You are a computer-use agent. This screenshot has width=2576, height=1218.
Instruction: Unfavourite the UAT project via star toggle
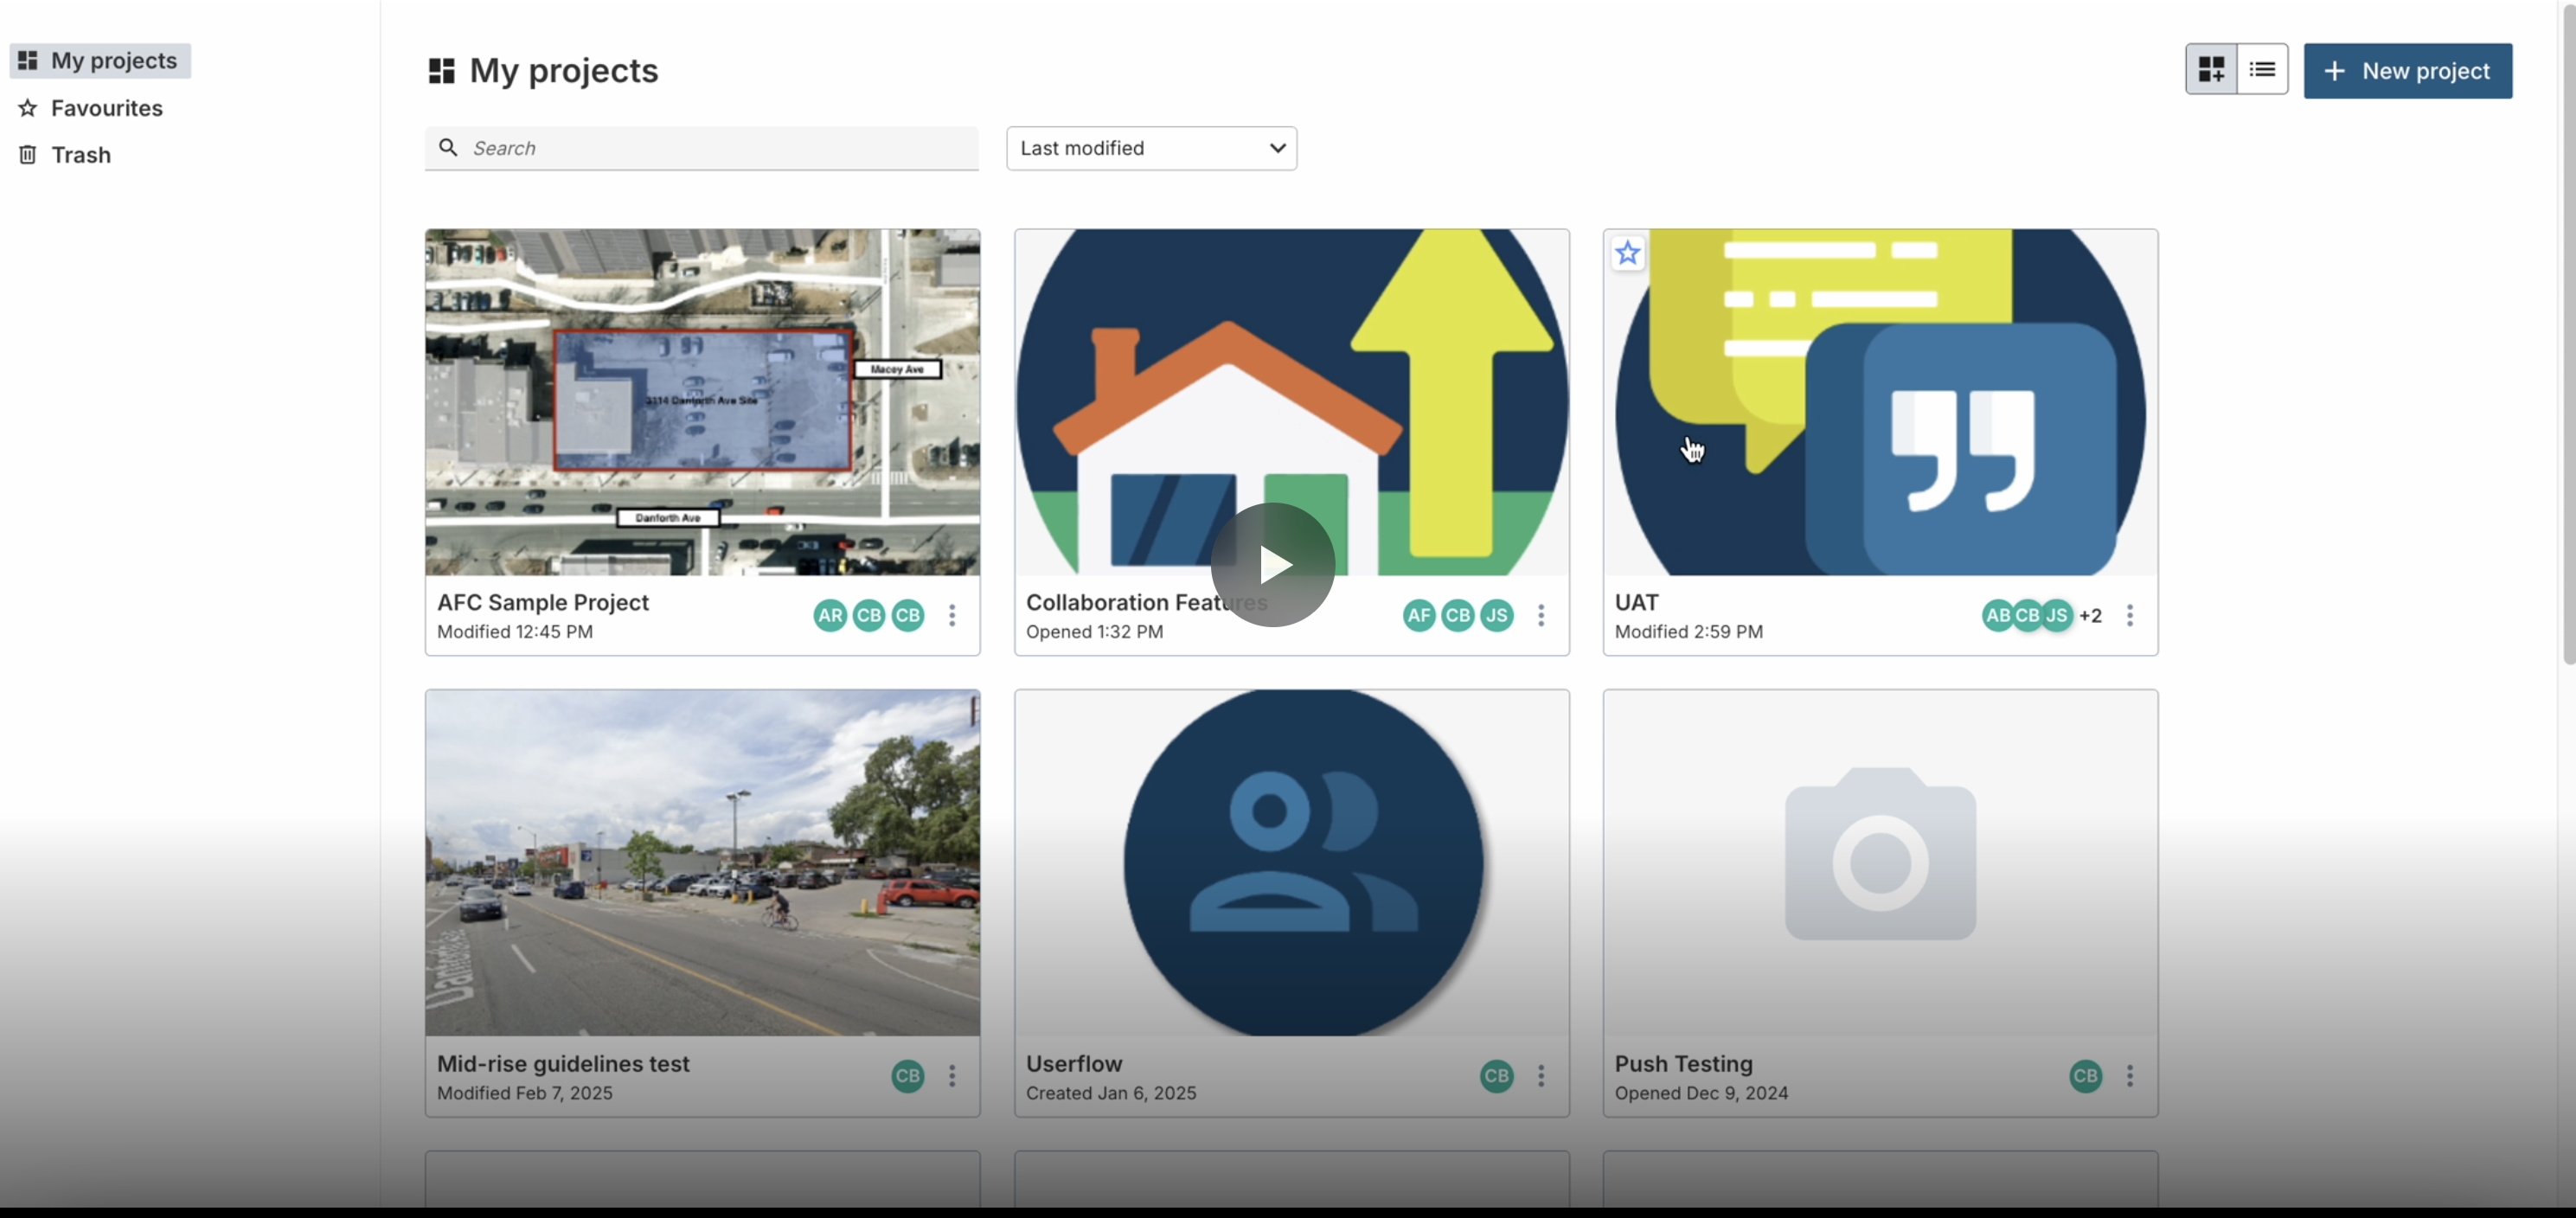pos(1627,253)
